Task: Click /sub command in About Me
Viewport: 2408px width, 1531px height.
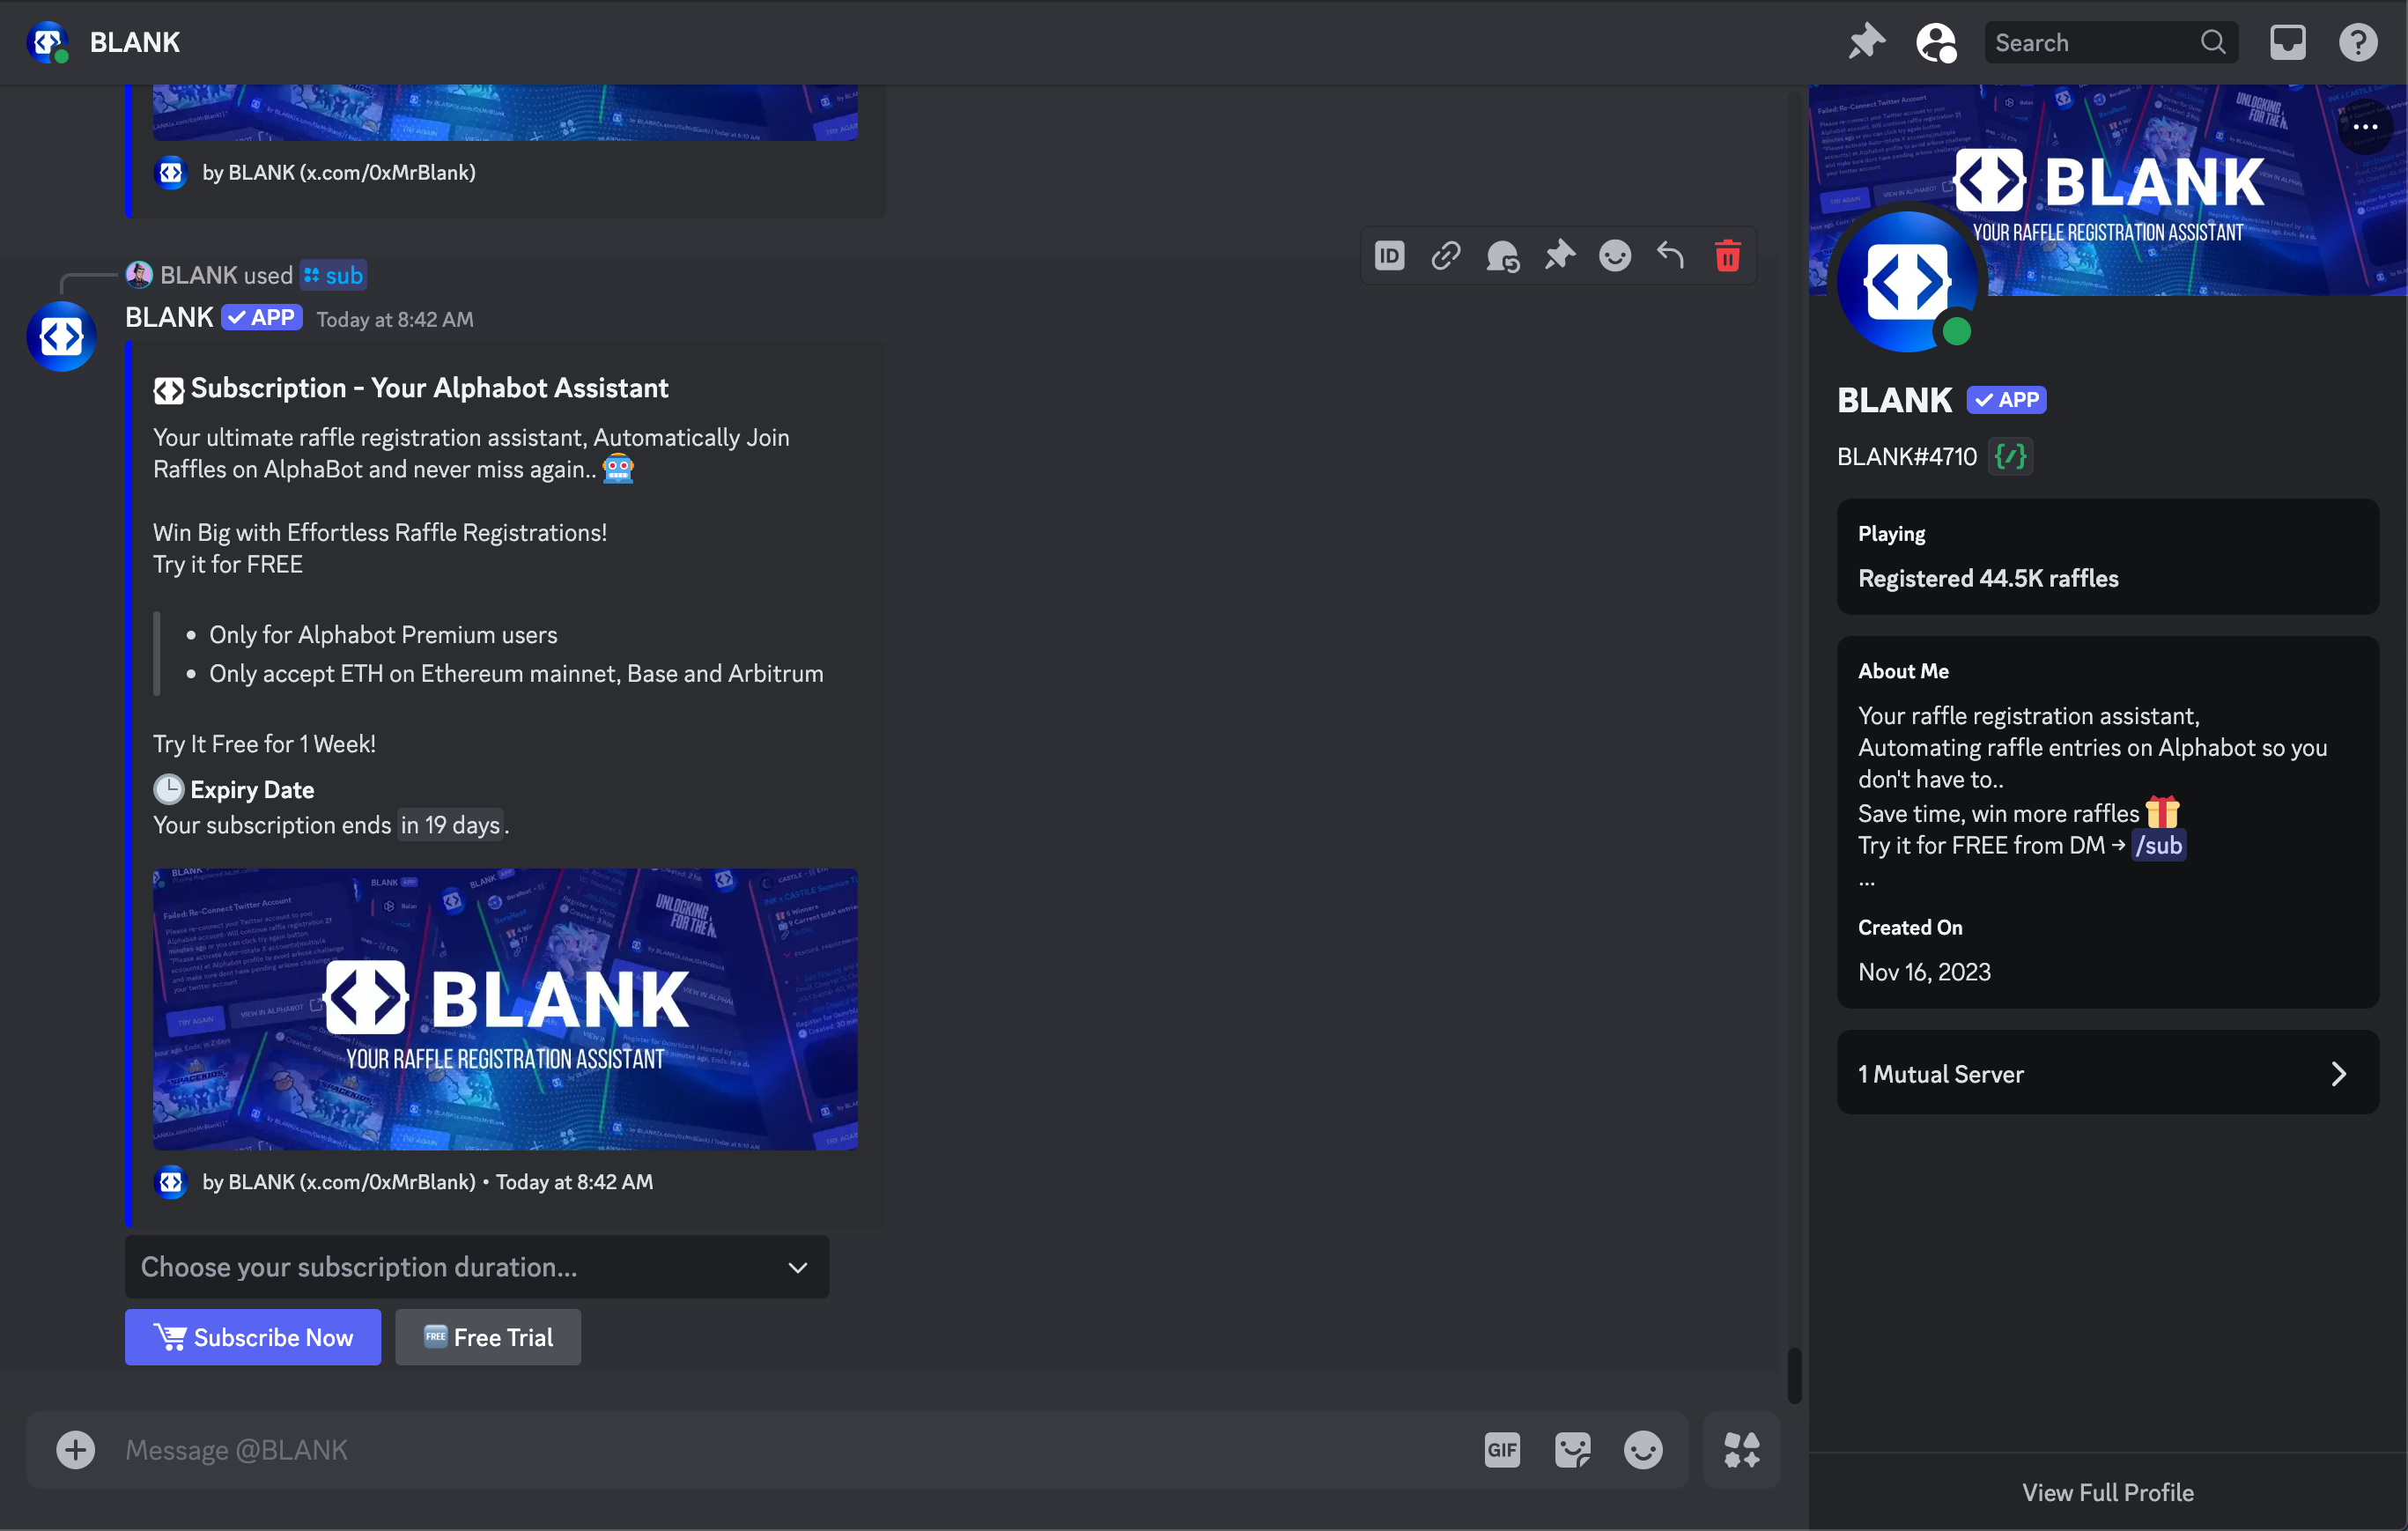Action: pos(2159,846)
